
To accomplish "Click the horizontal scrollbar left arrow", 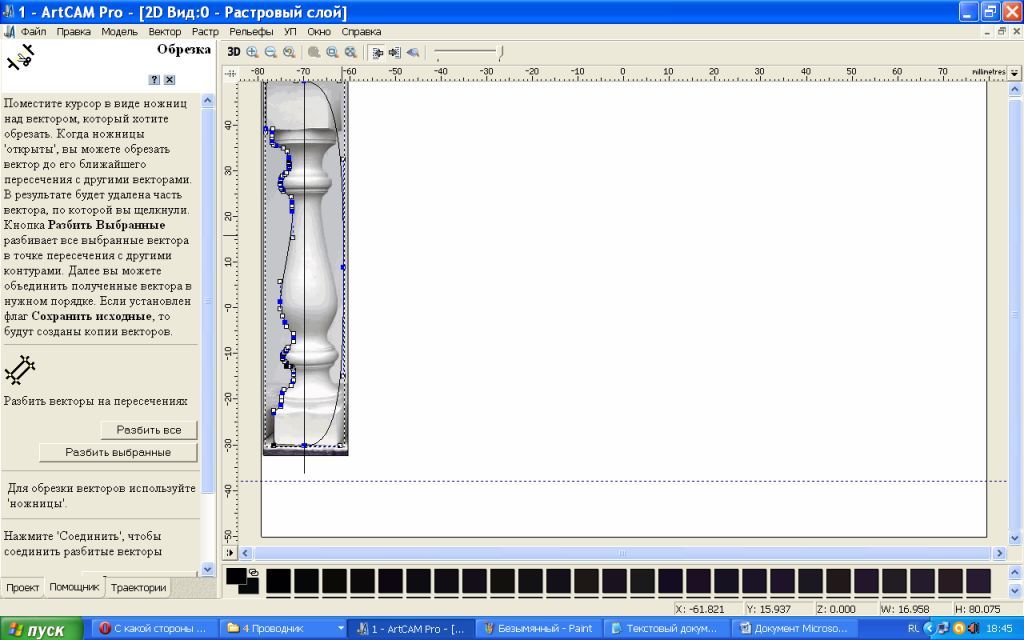I will 246,553.
